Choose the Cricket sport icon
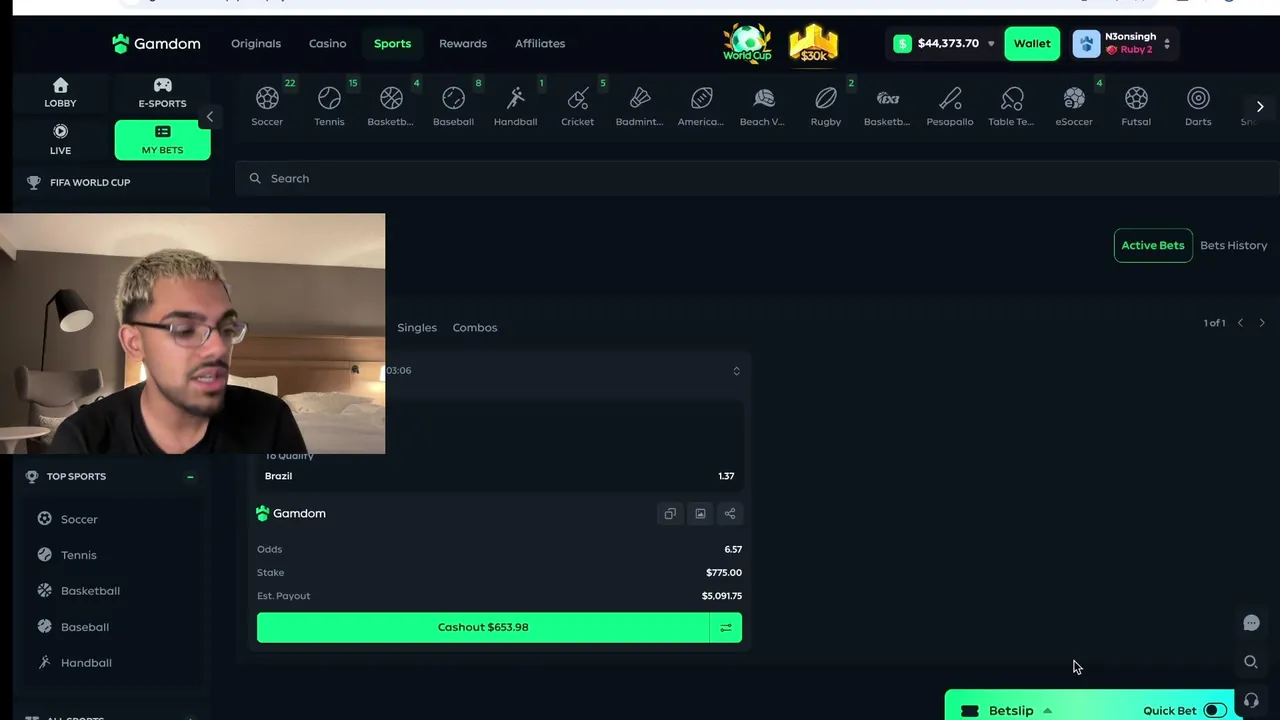This screenshot has width=1280, height=720. pyautogui.click(x=577, y=105)
